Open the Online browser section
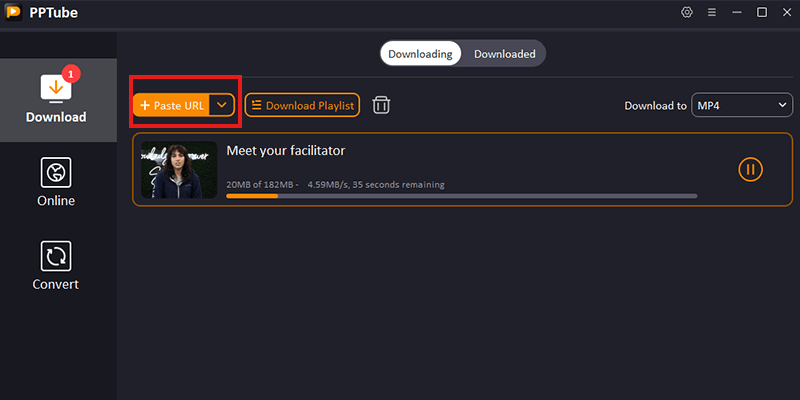 [x=56, y=182]
